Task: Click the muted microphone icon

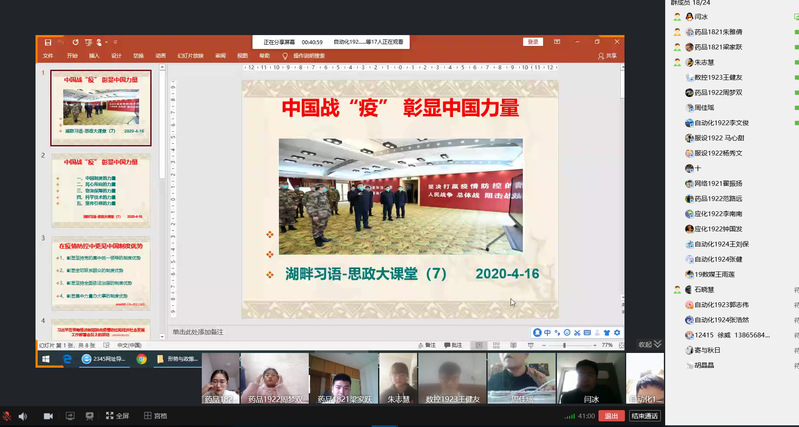Action: [x=7, y=416]
